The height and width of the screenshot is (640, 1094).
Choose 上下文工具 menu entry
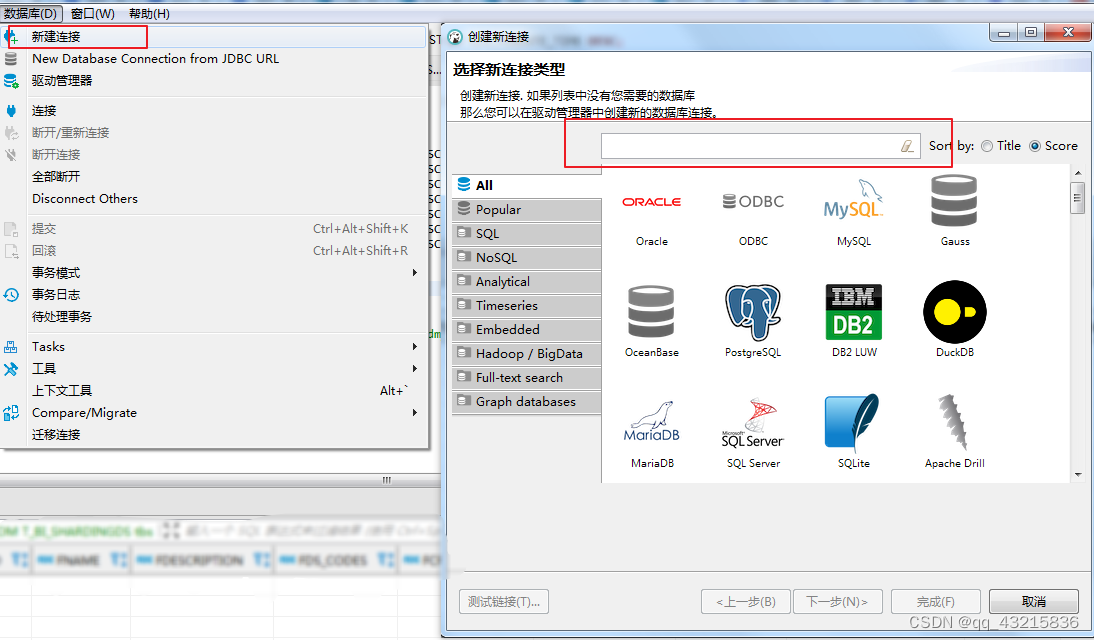coord(213,390)
